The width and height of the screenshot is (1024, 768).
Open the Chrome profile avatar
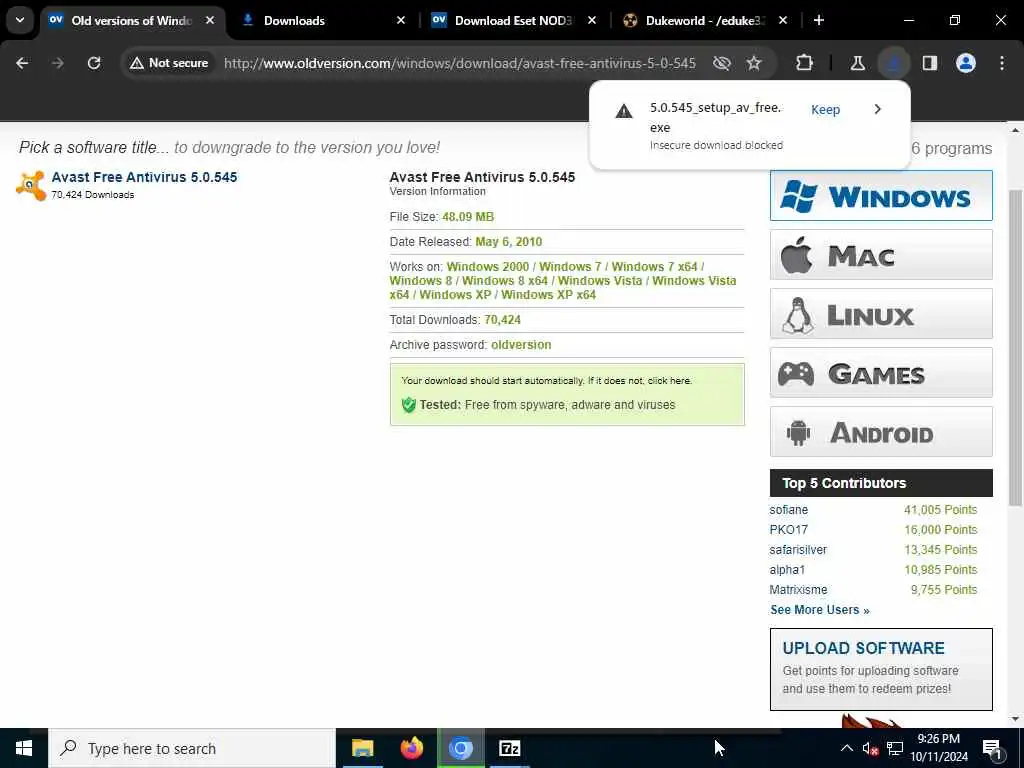click(966, 63)
